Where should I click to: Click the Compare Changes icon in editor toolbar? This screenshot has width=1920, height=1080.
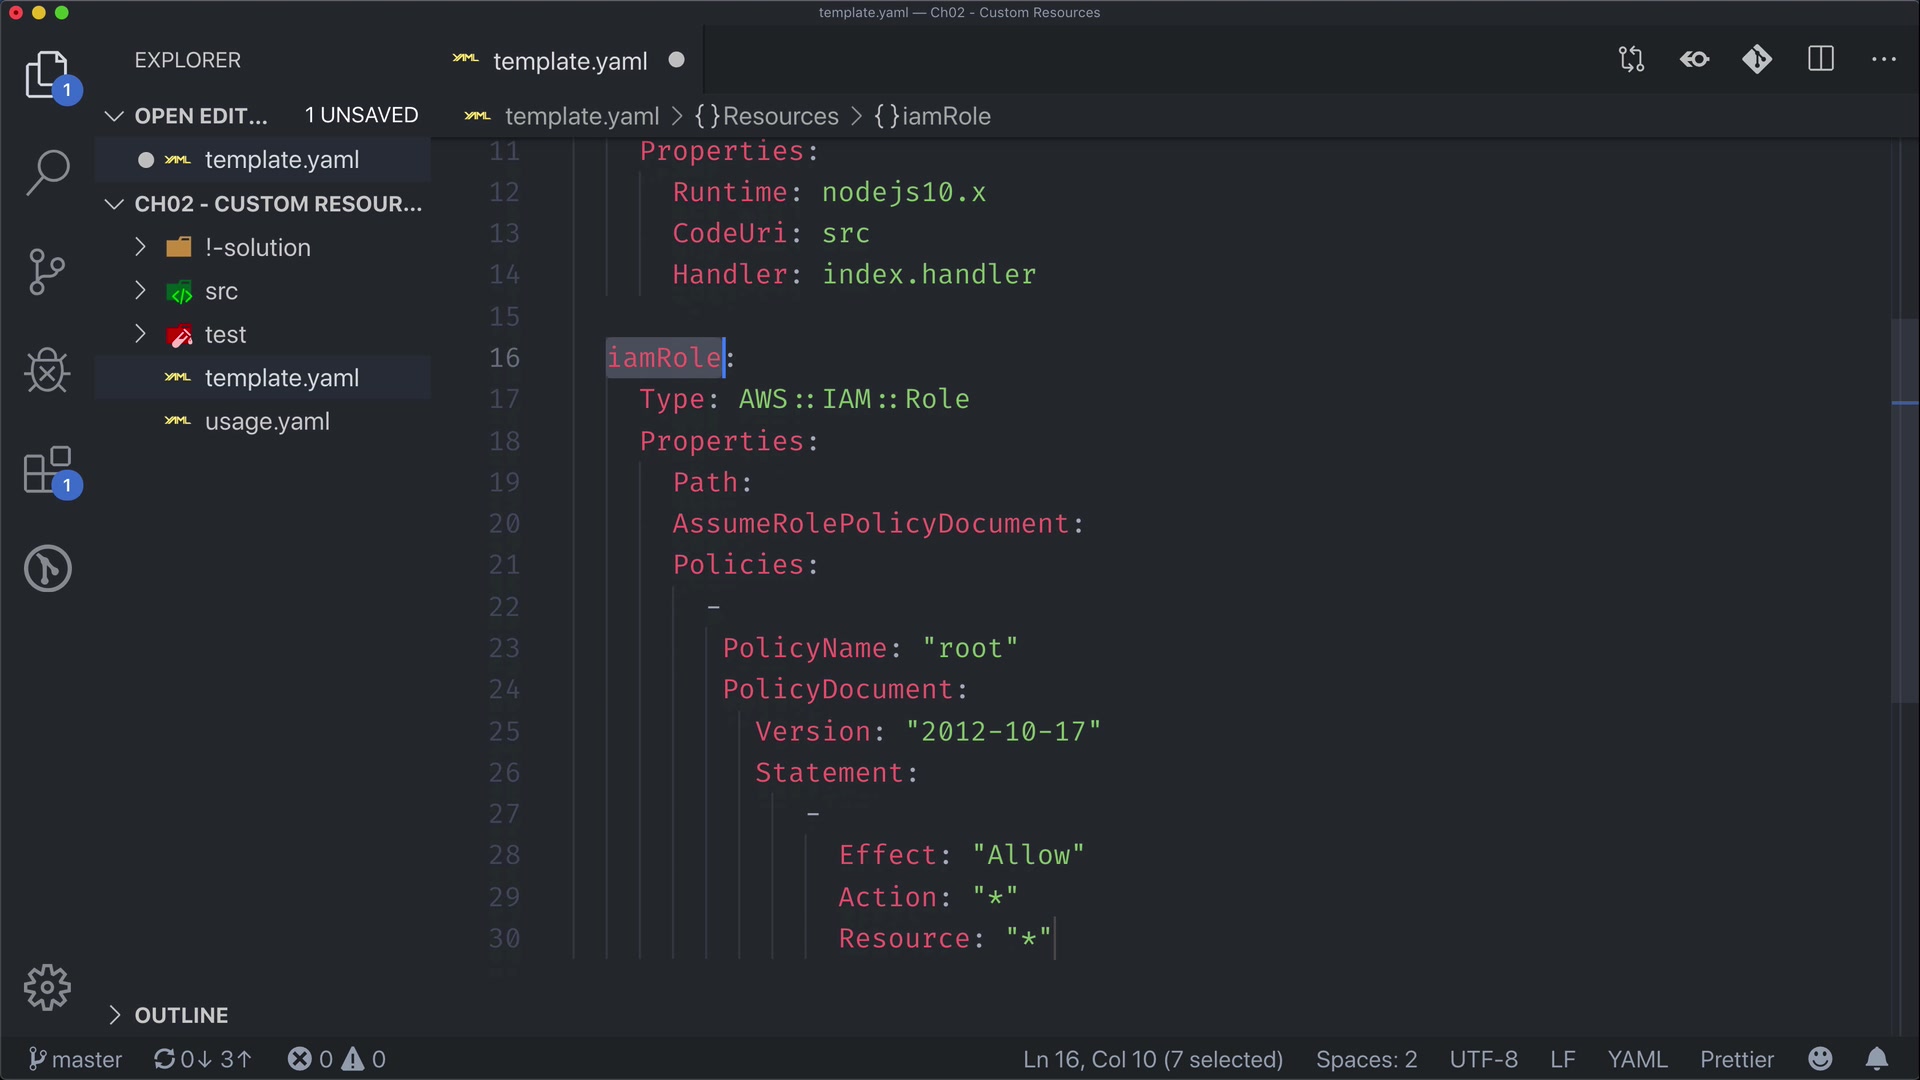(1631, 60)
